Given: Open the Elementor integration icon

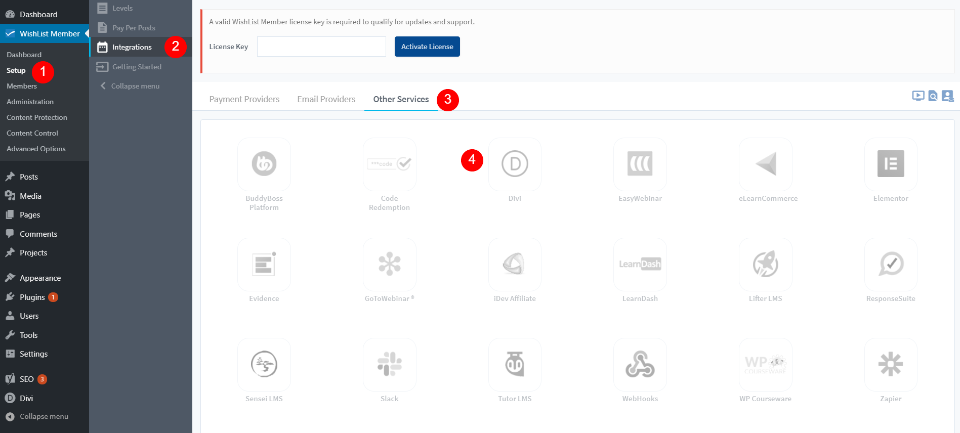Looking at the screenshot, I should (x=890, y=164).
